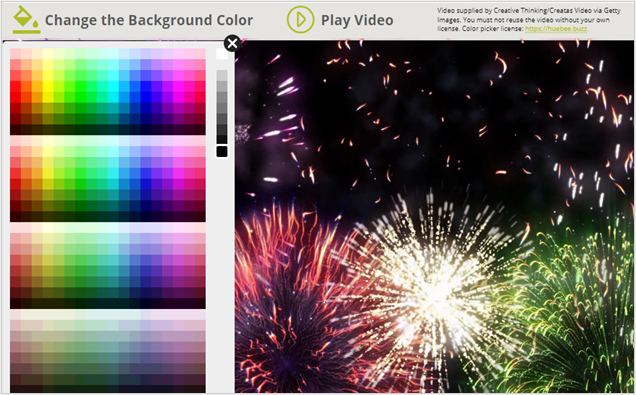This screenshot has height=395, width=636.
Task: Click the circular play video icon
Action: (x=300, y=19)
